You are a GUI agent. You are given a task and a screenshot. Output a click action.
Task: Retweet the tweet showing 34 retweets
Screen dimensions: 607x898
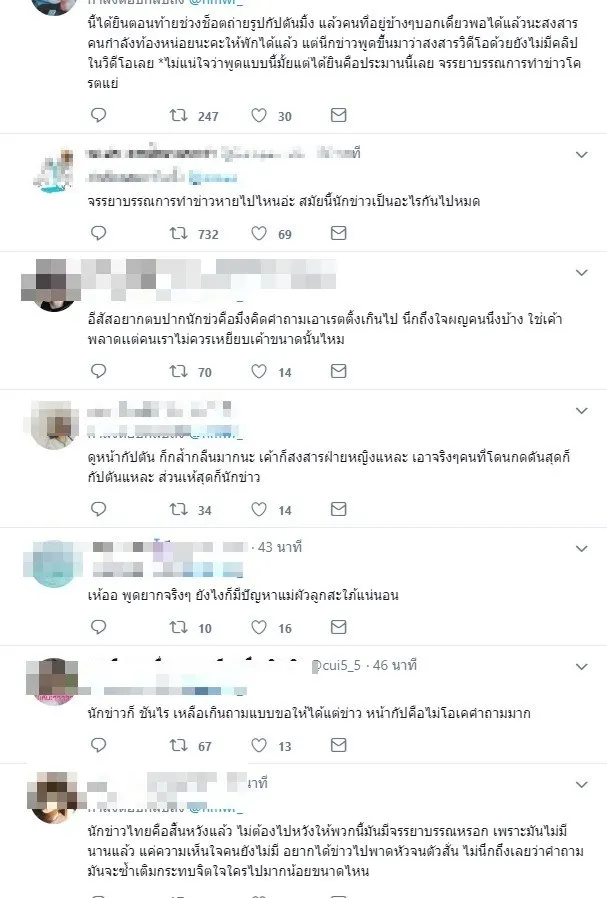pyautogui.click(x=178, y=509)
